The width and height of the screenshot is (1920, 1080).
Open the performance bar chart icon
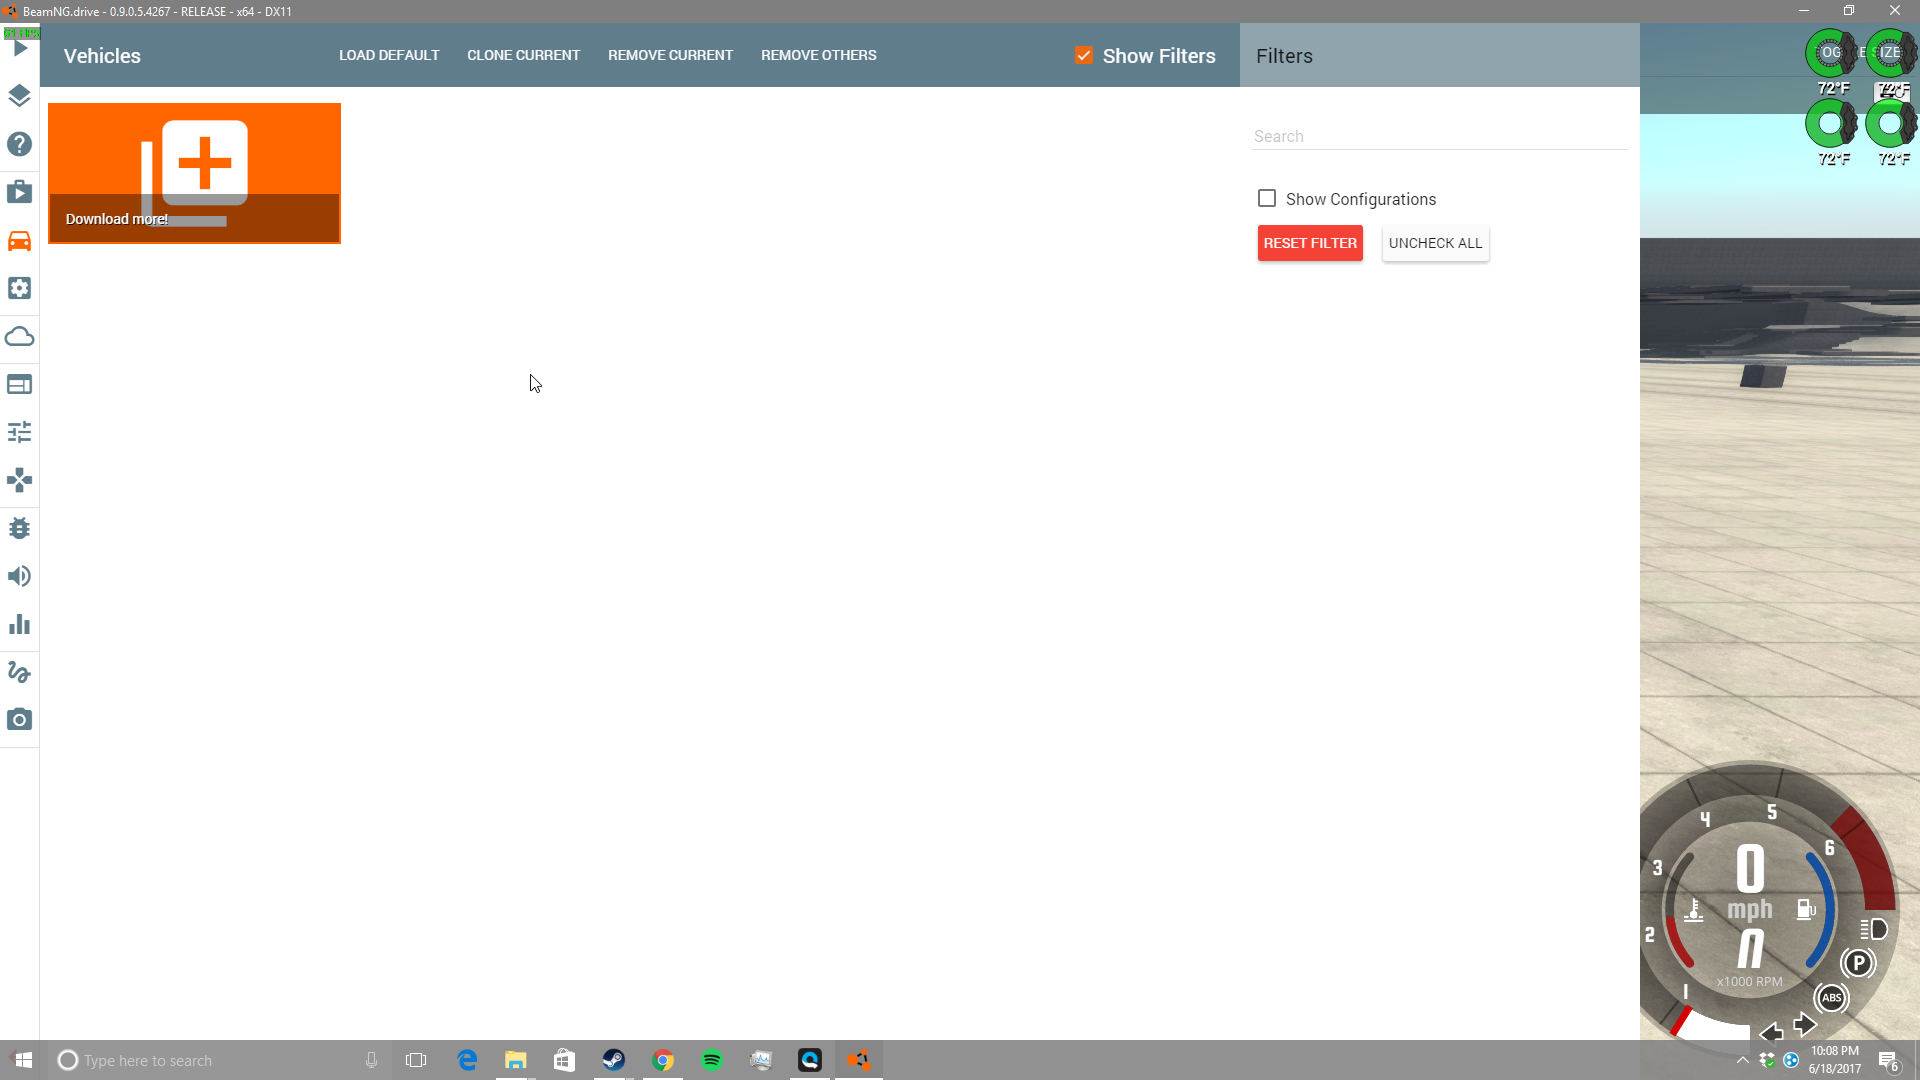coord(20,624)
